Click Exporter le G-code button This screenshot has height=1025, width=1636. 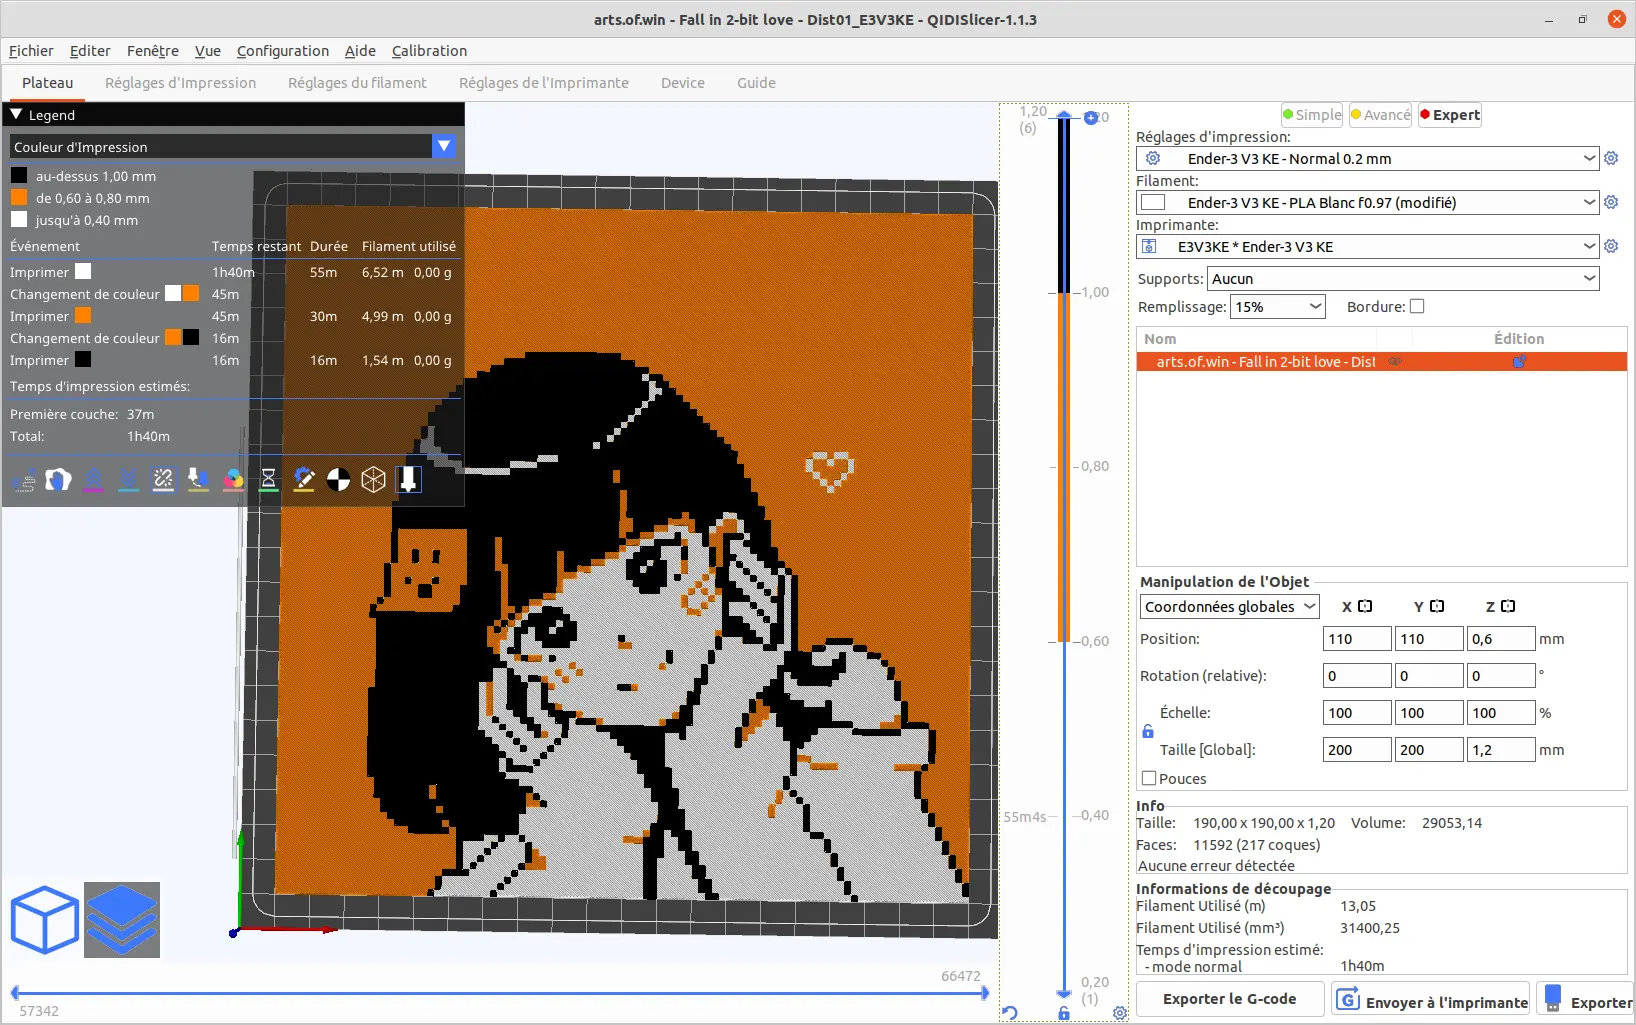(x=1229, y=999)
